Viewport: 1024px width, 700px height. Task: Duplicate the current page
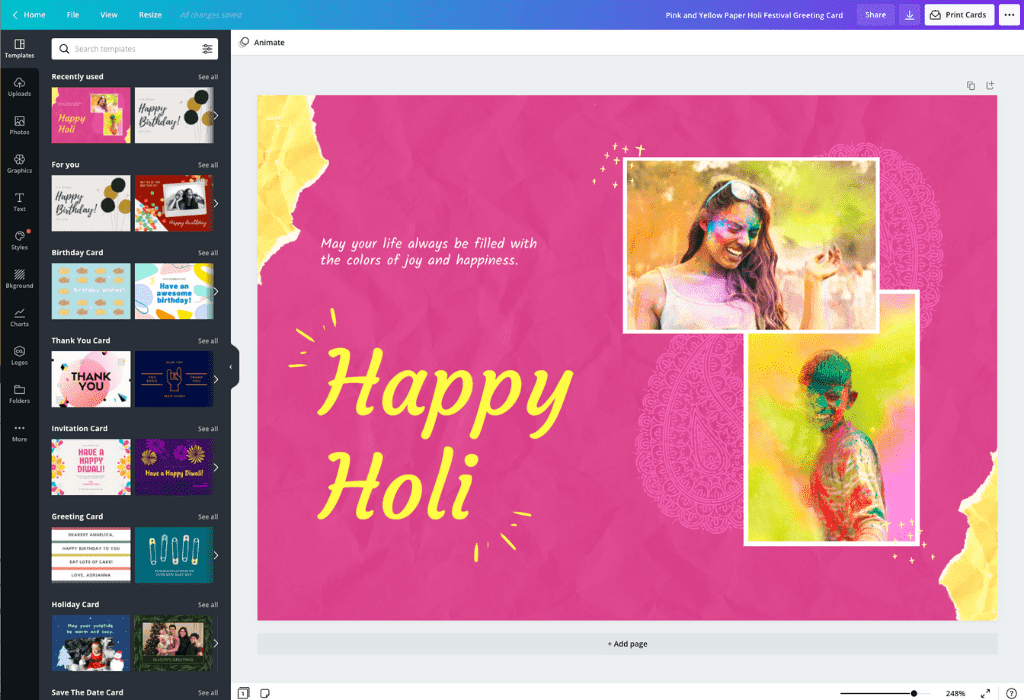point(970,86)
